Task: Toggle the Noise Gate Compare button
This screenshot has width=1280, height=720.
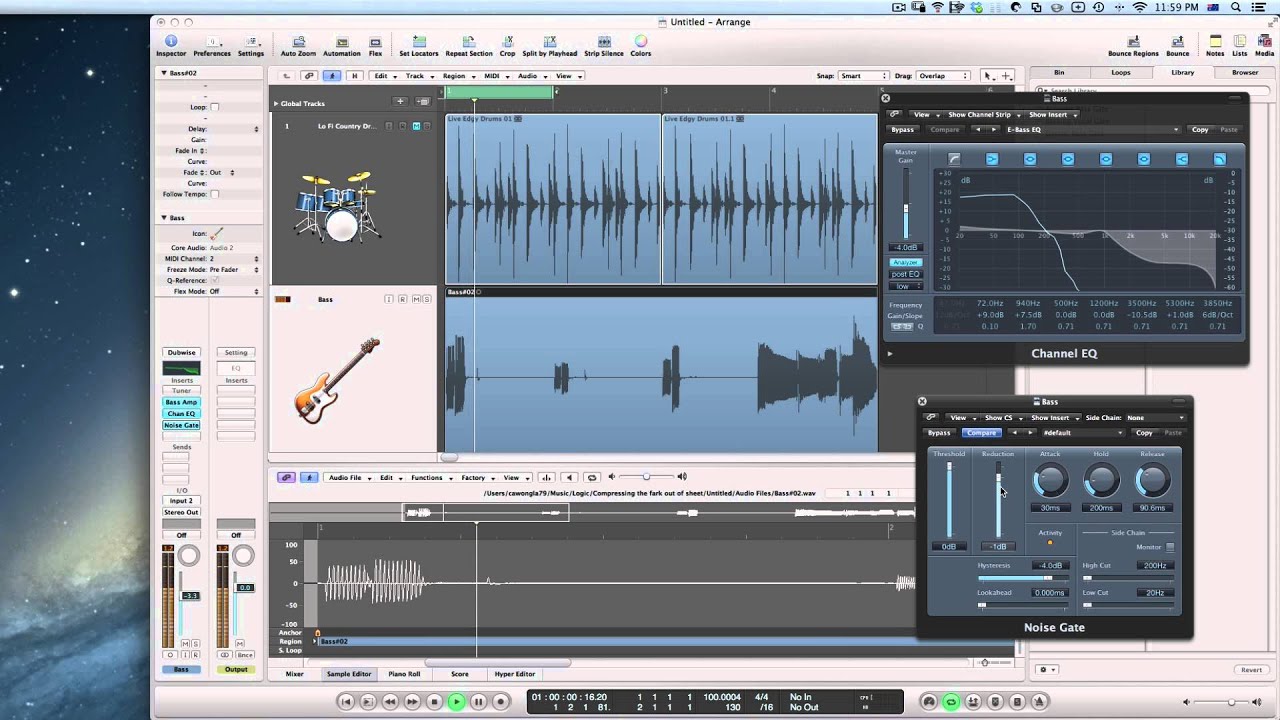Action: click(x=981, y=433)
